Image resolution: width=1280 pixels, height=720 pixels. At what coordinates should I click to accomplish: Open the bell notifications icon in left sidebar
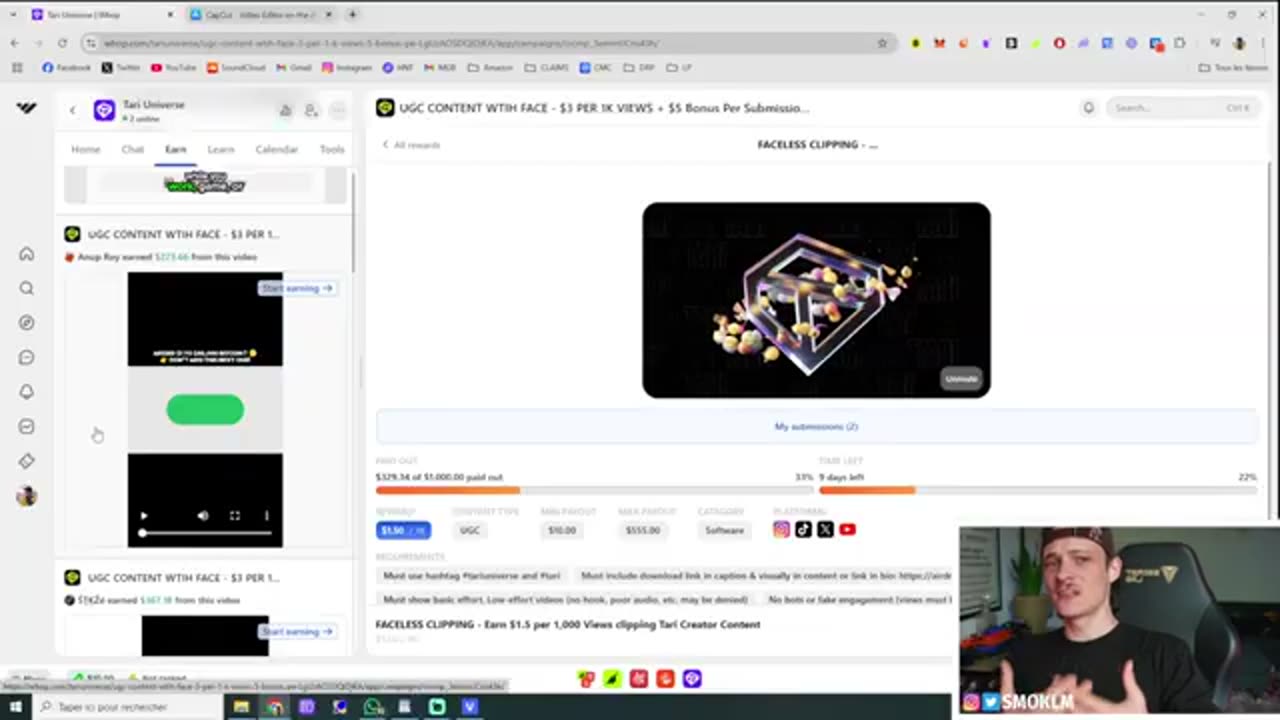click(x=27, y=392)
